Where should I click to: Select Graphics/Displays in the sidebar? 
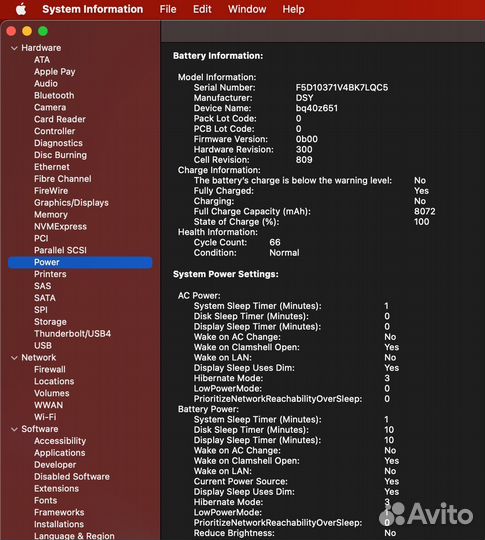(x=71, y=203)
